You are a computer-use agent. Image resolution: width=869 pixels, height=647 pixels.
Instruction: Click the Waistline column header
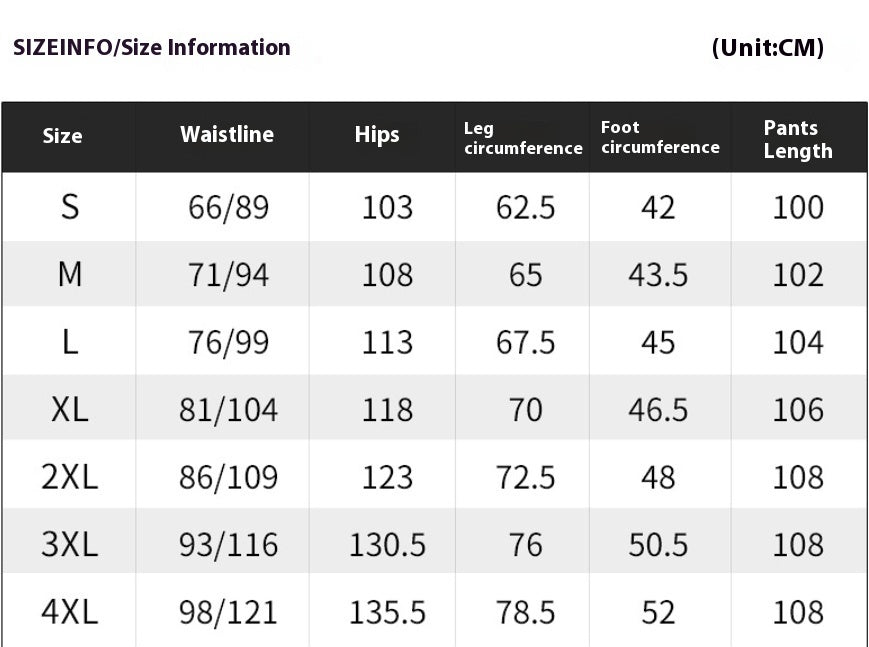(x=227, y=135)
